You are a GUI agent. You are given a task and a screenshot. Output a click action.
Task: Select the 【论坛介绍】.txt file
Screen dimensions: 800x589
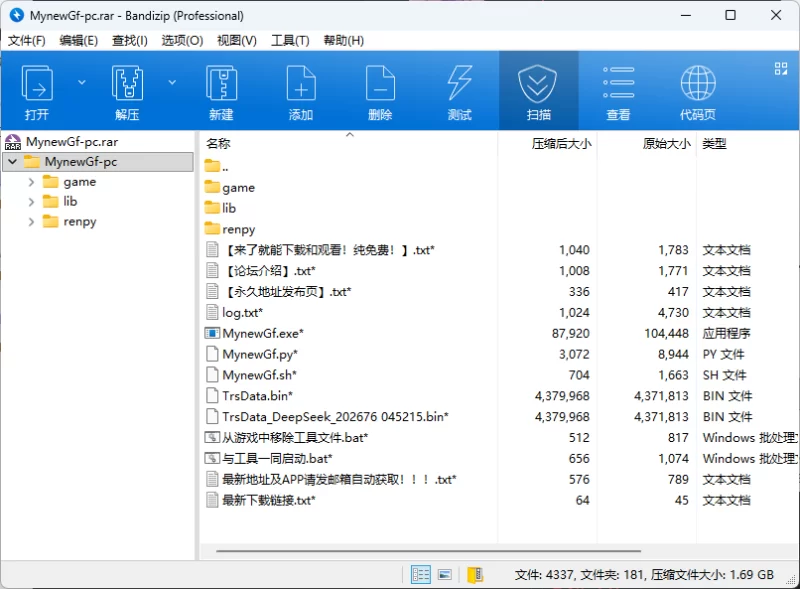click(x=270, y=271)
